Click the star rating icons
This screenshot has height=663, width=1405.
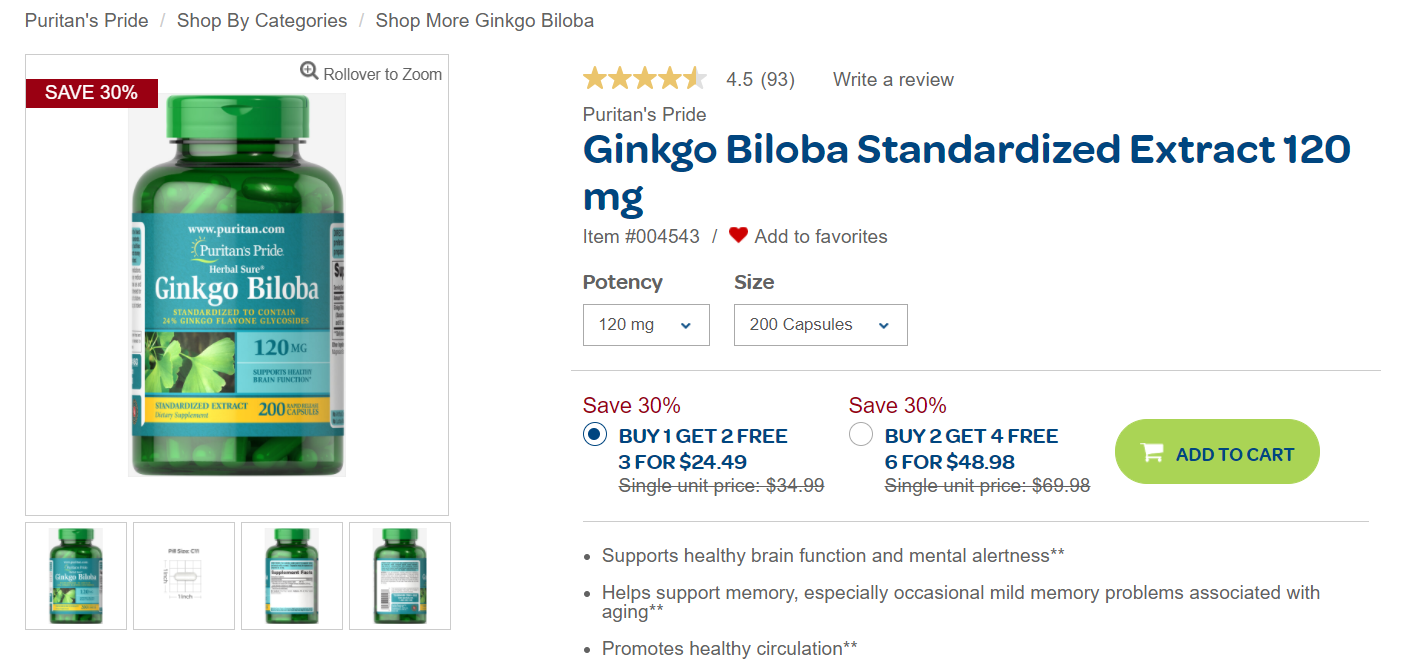click(644, 79)
